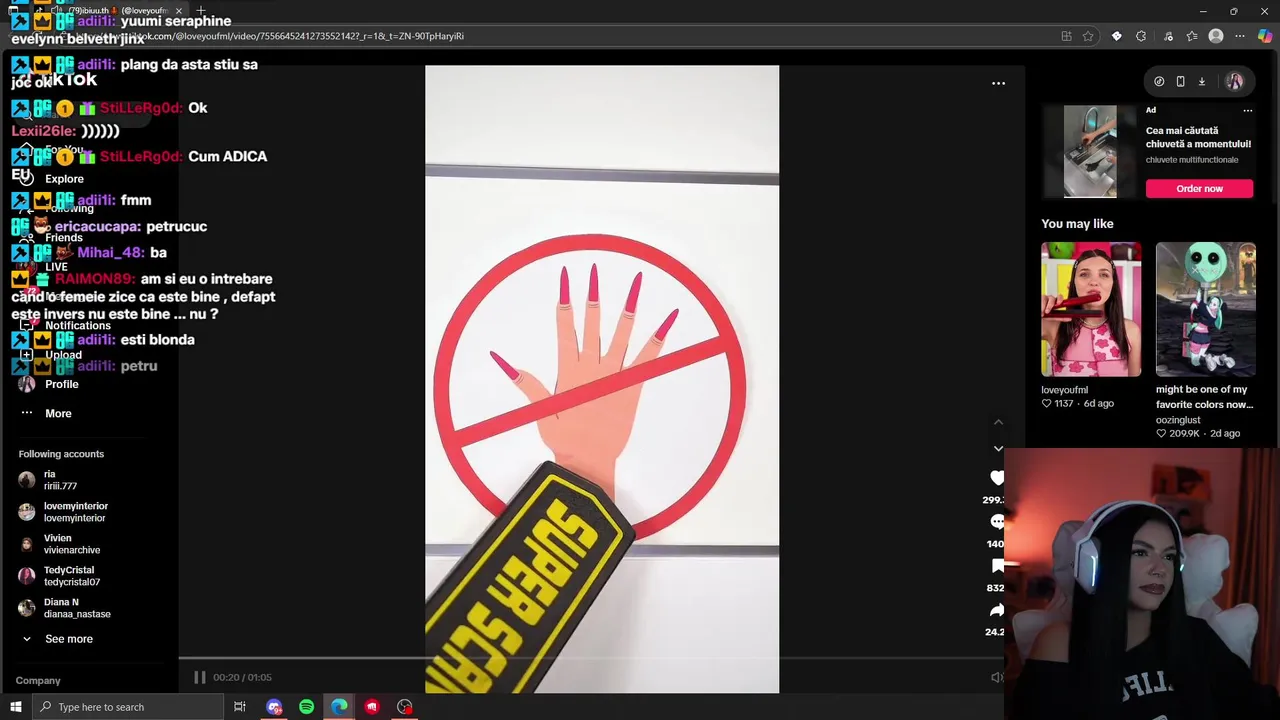Open Copilot icon in Edge toolbar

1265,36
